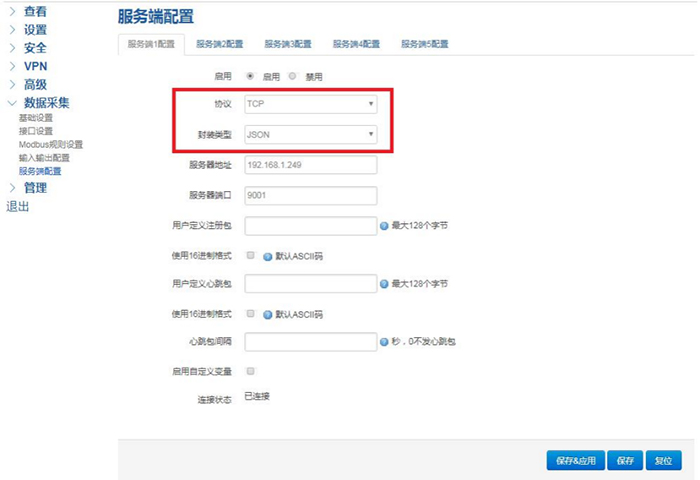The image size is (700, 480).
Task: Click help icon beside 心跳包间隔 field
Action: tap(384, 342)
